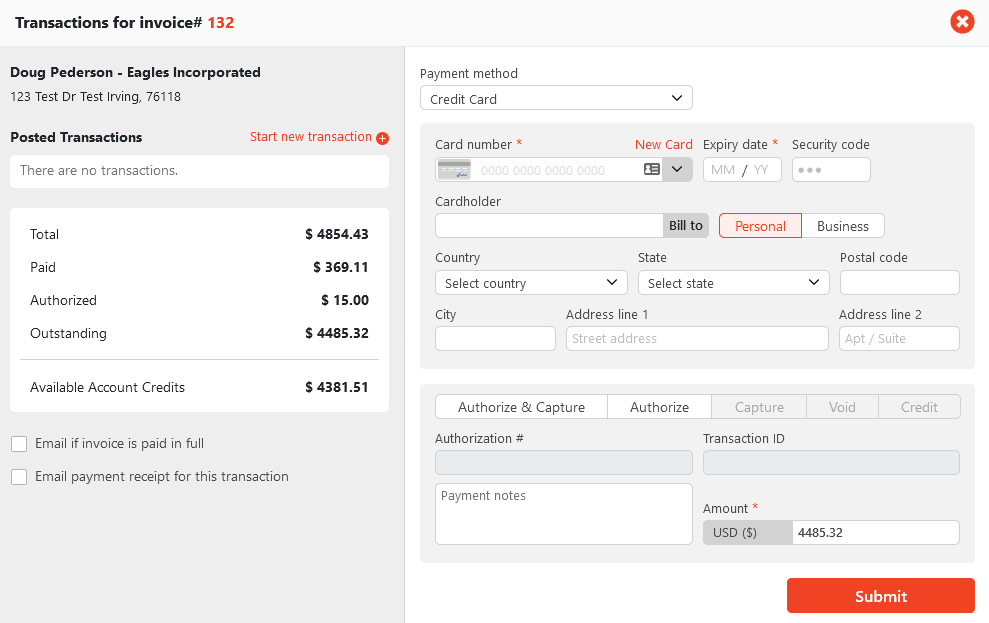Switch to the Authorize tab

pos(659,407)
